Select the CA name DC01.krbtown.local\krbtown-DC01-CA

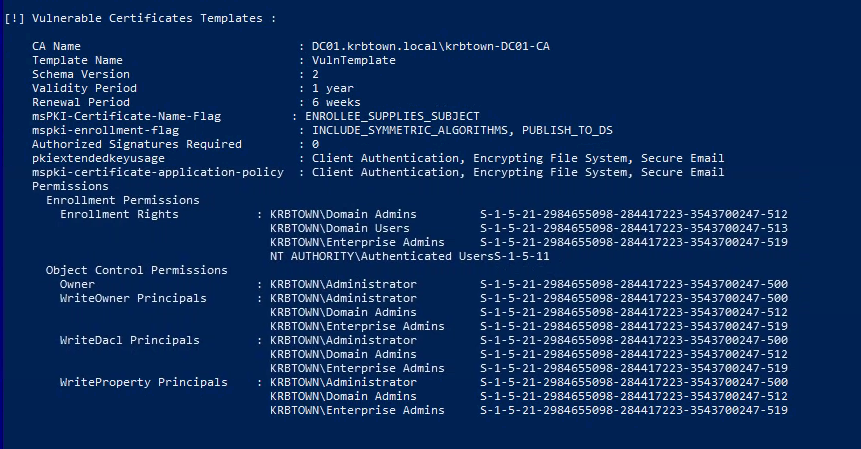[430, 46]
